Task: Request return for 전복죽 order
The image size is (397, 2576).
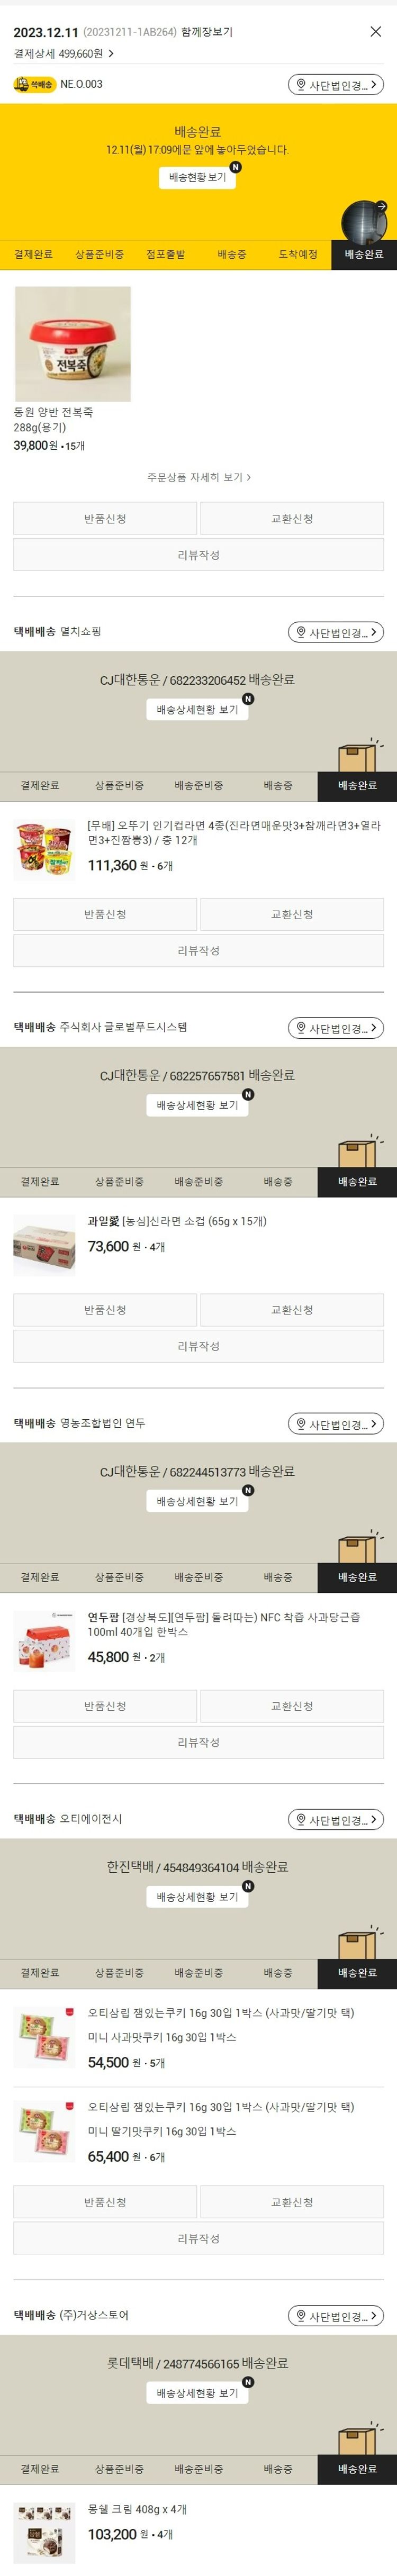Action: (x=105, y=518)
